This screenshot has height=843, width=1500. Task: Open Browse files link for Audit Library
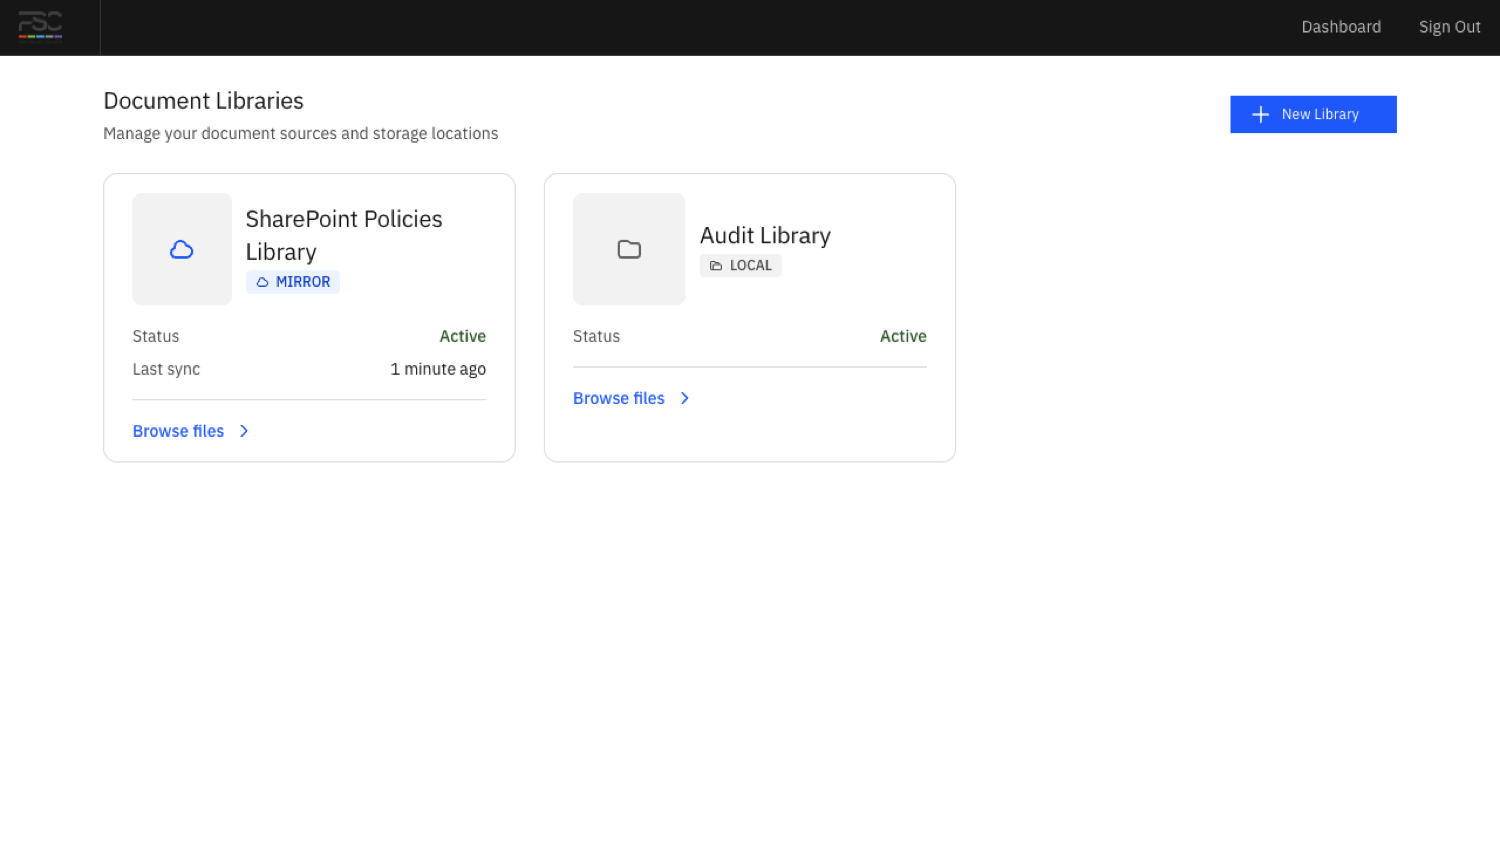click(x=618, y=398)
